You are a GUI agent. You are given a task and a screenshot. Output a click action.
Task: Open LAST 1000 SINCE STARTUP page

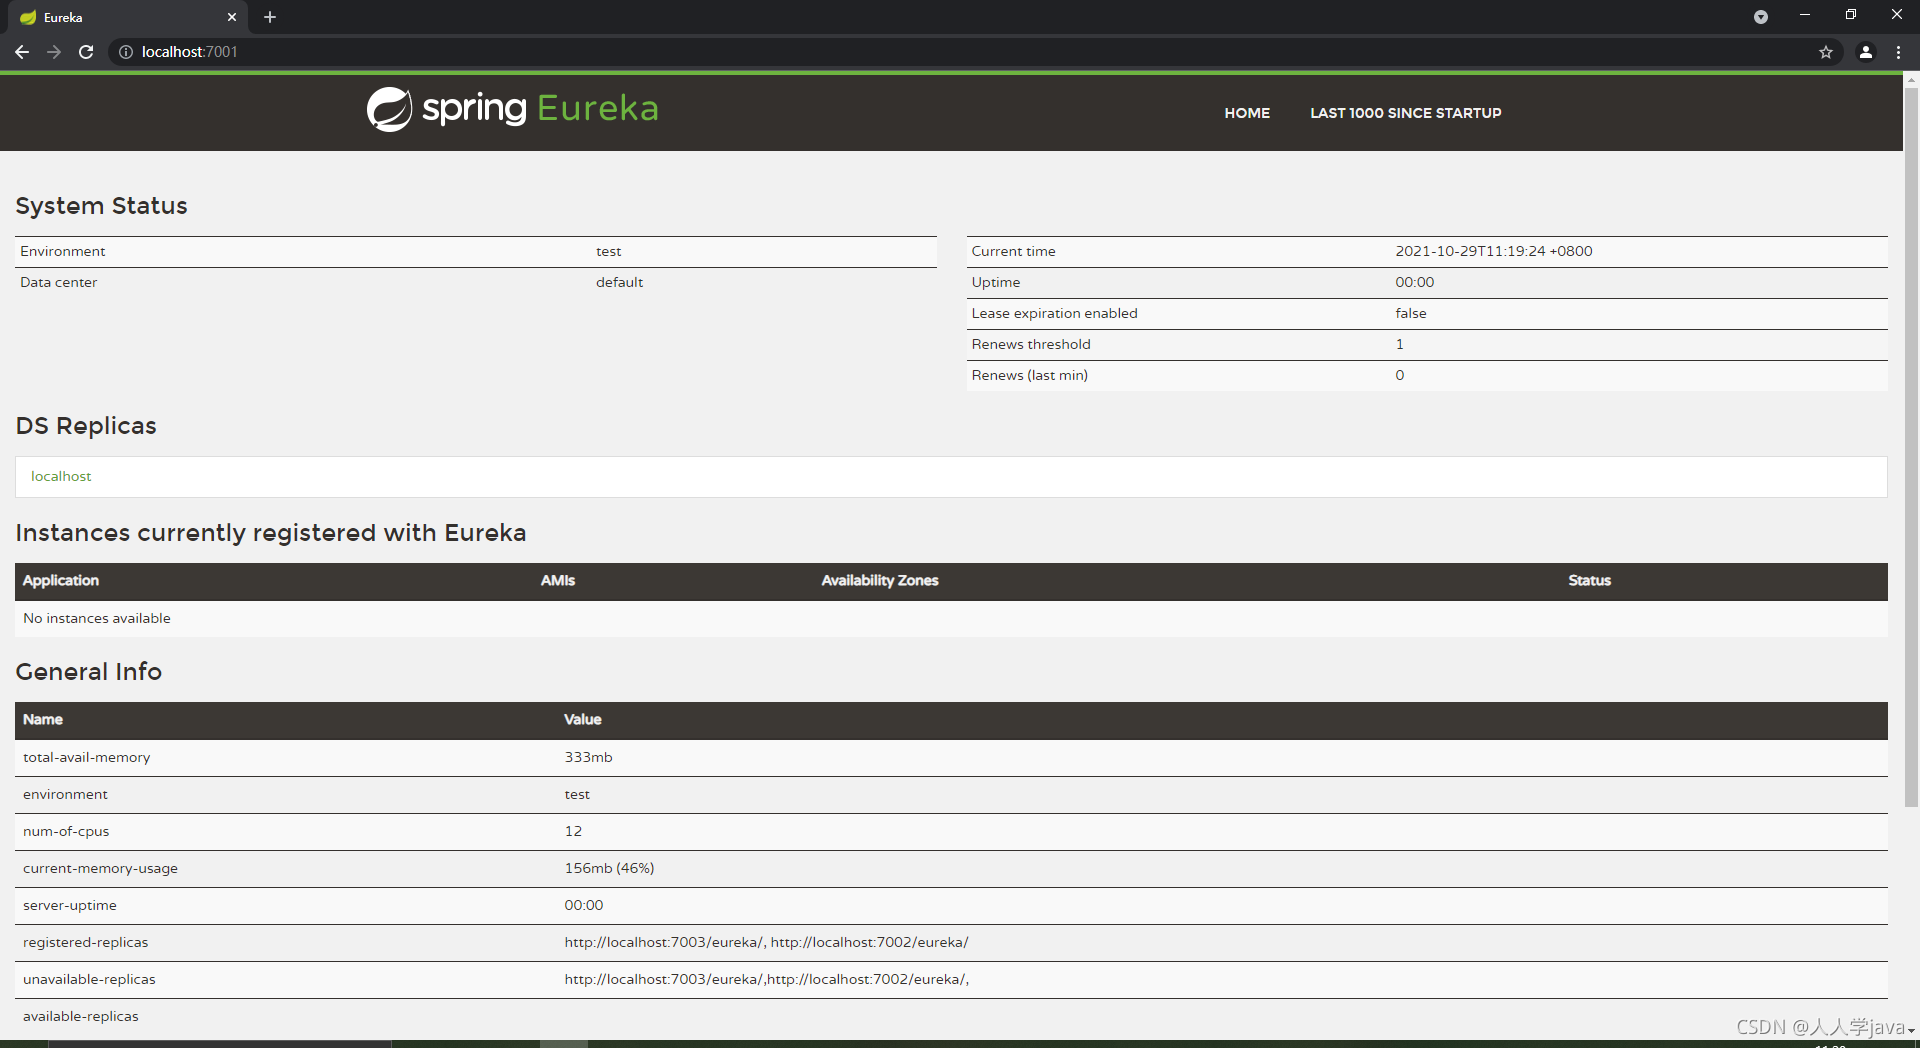tap(1406, 113)
